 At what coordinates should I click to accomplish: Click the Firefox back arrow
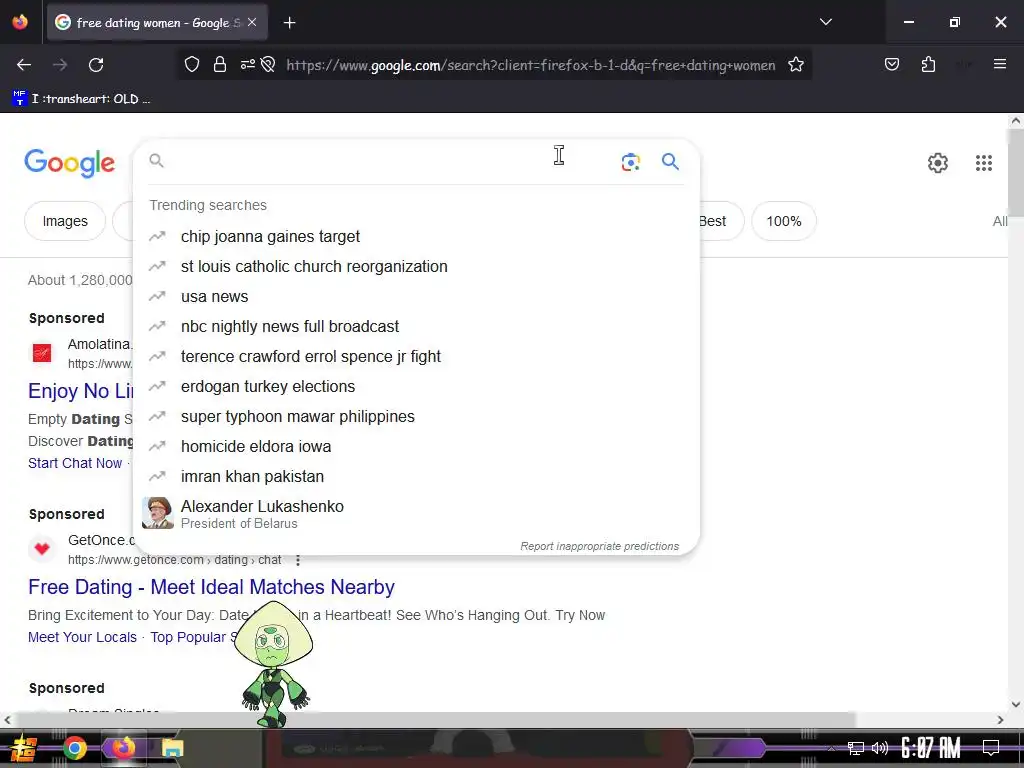(24, 65)
